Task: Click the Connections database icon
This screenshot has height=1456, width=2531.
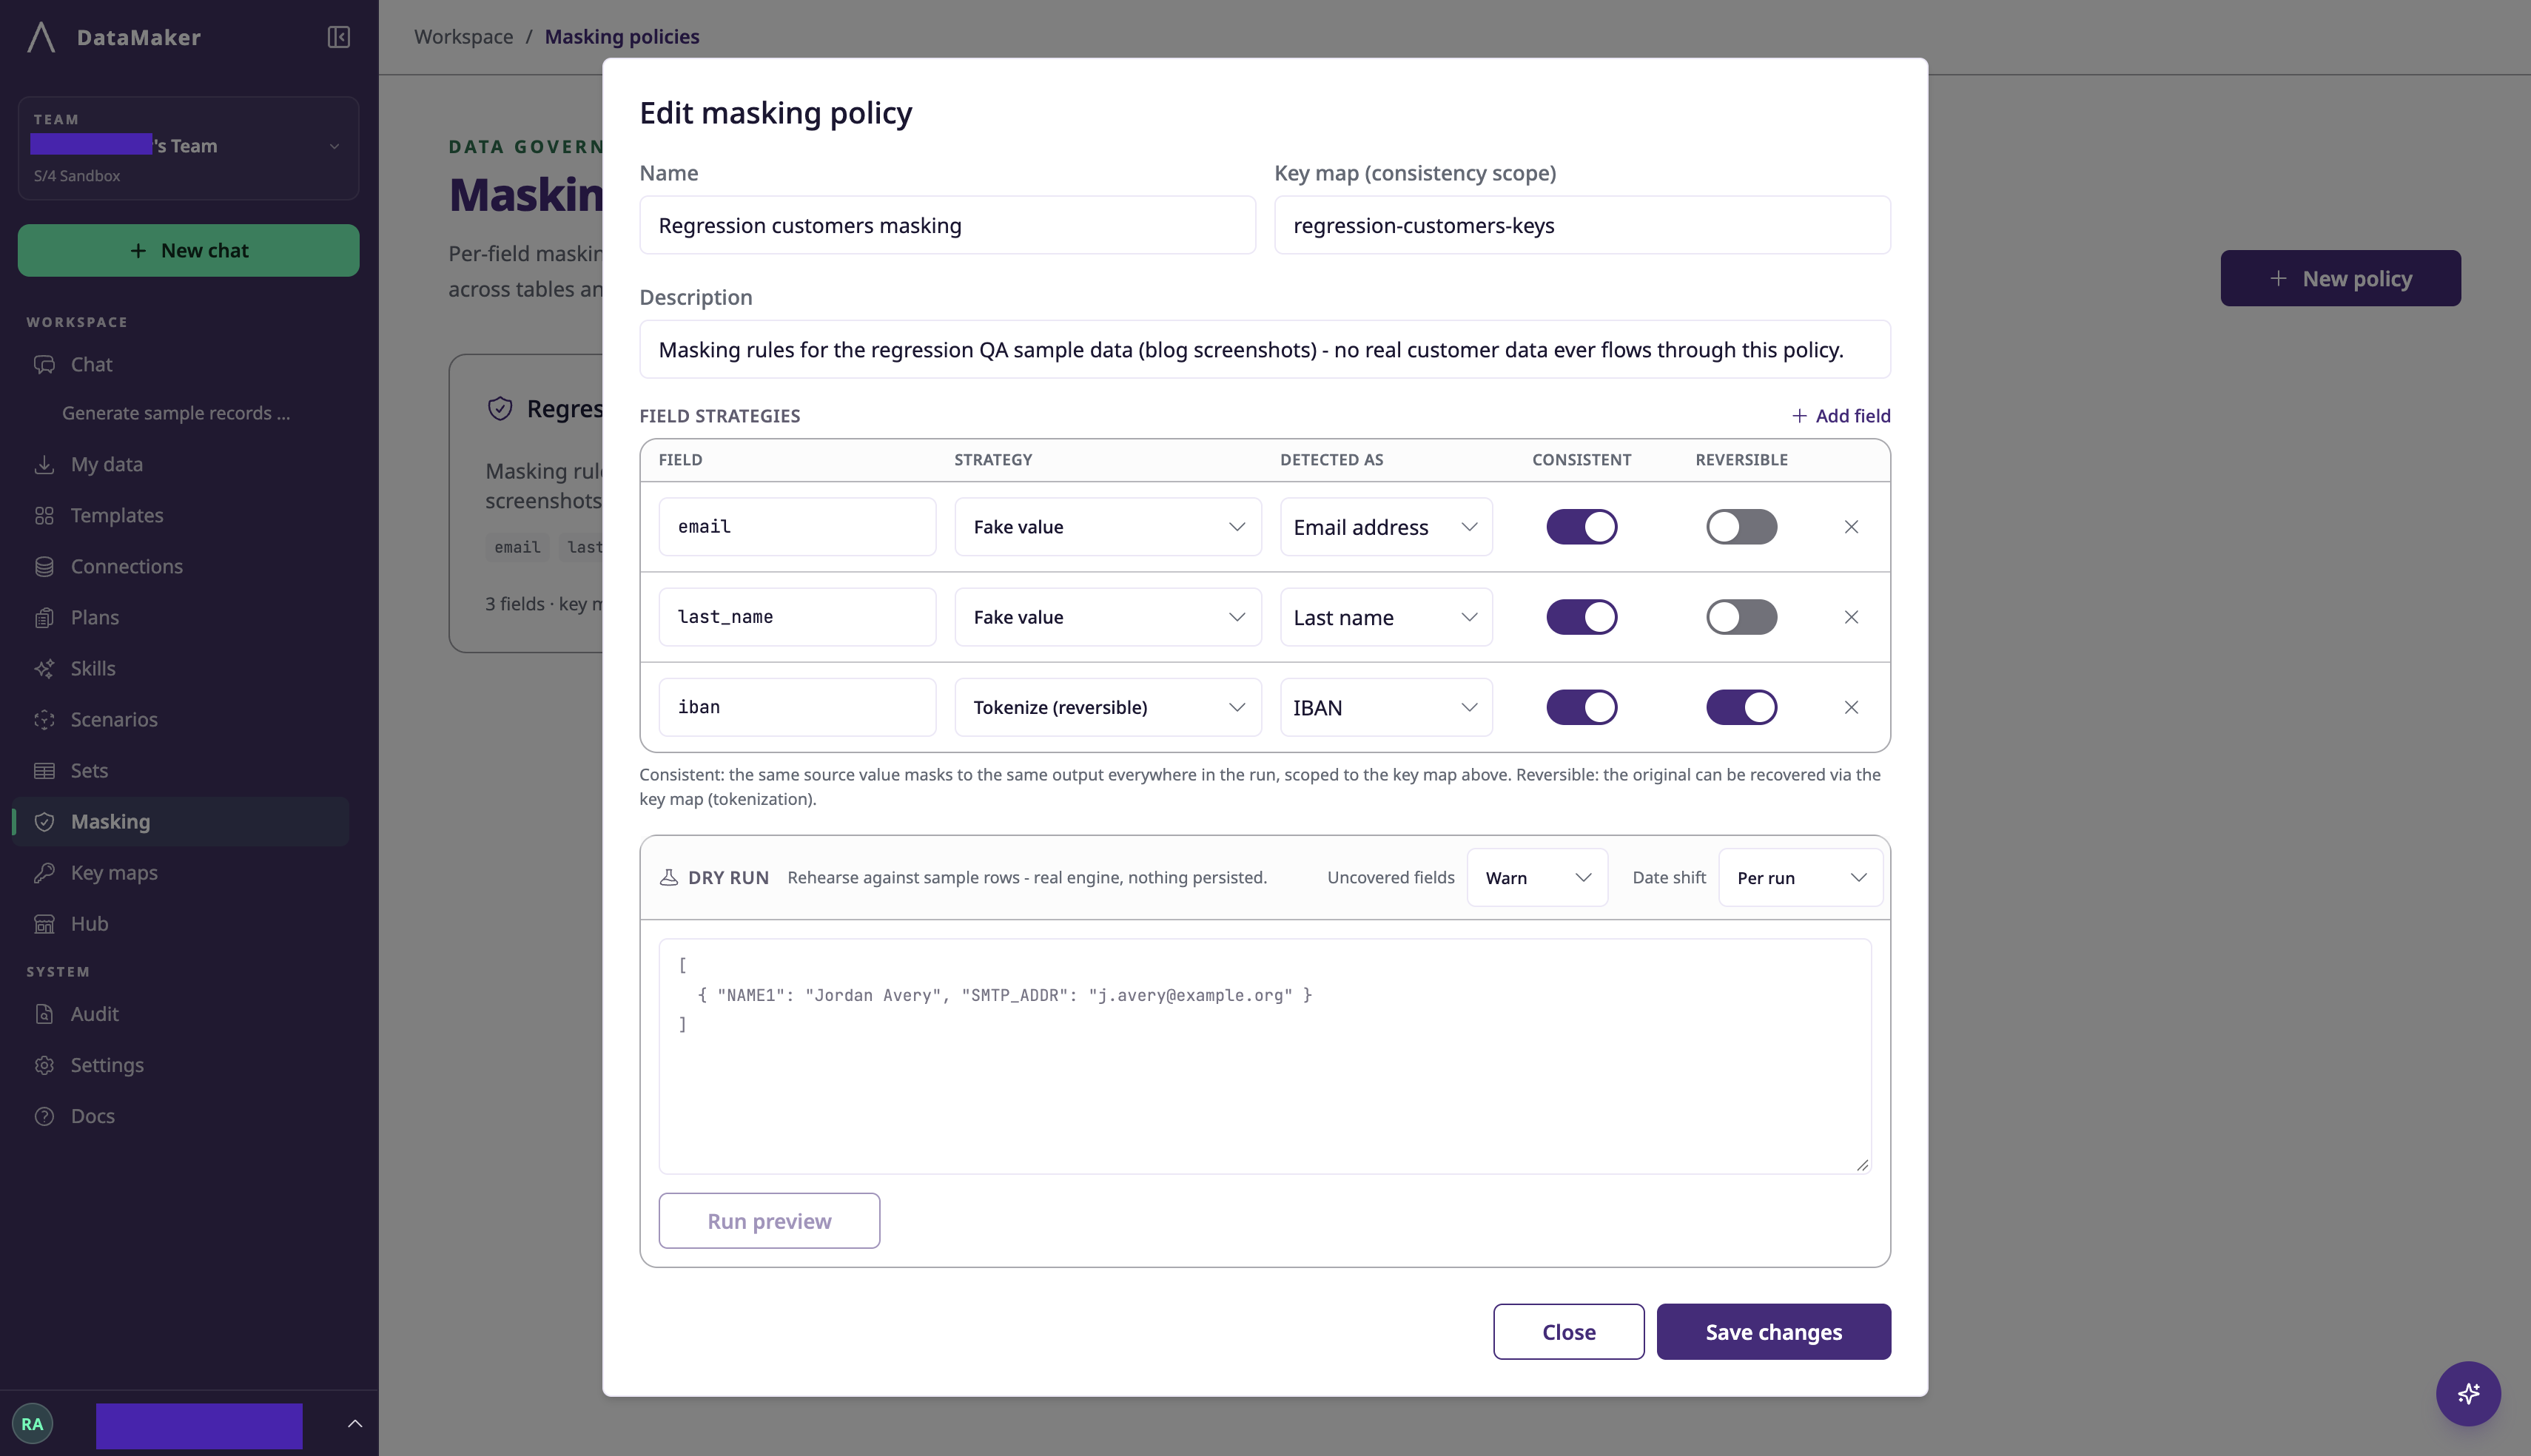Action: coord(44,567)
